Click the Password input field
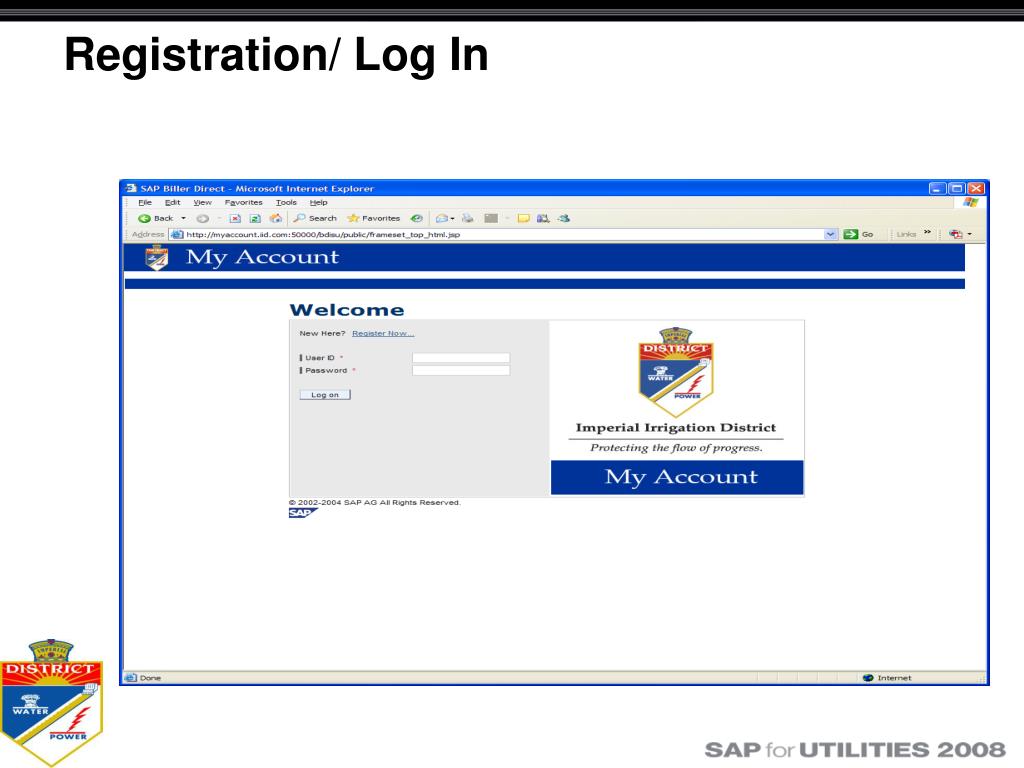 click(x=461, y=370)
